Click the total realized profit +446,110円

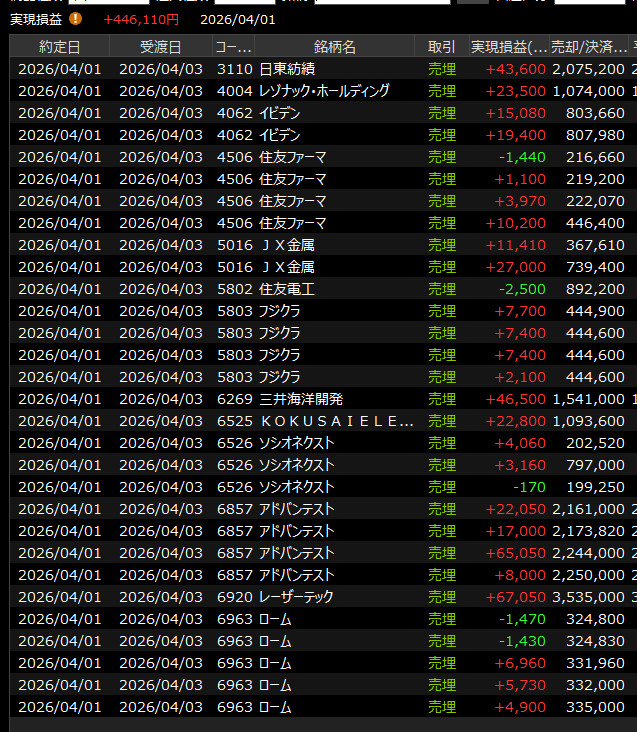(141, 19)
